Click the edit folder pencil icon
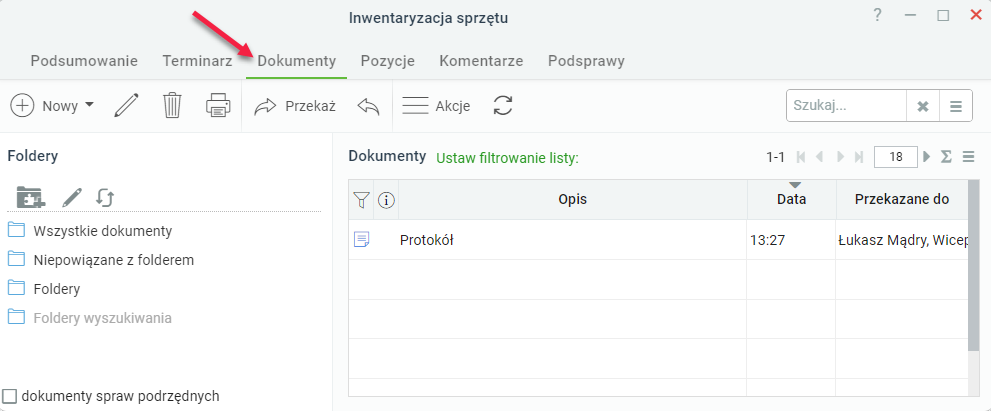The height and width of the screenshot is (411, 991). [x=72, y=197]
